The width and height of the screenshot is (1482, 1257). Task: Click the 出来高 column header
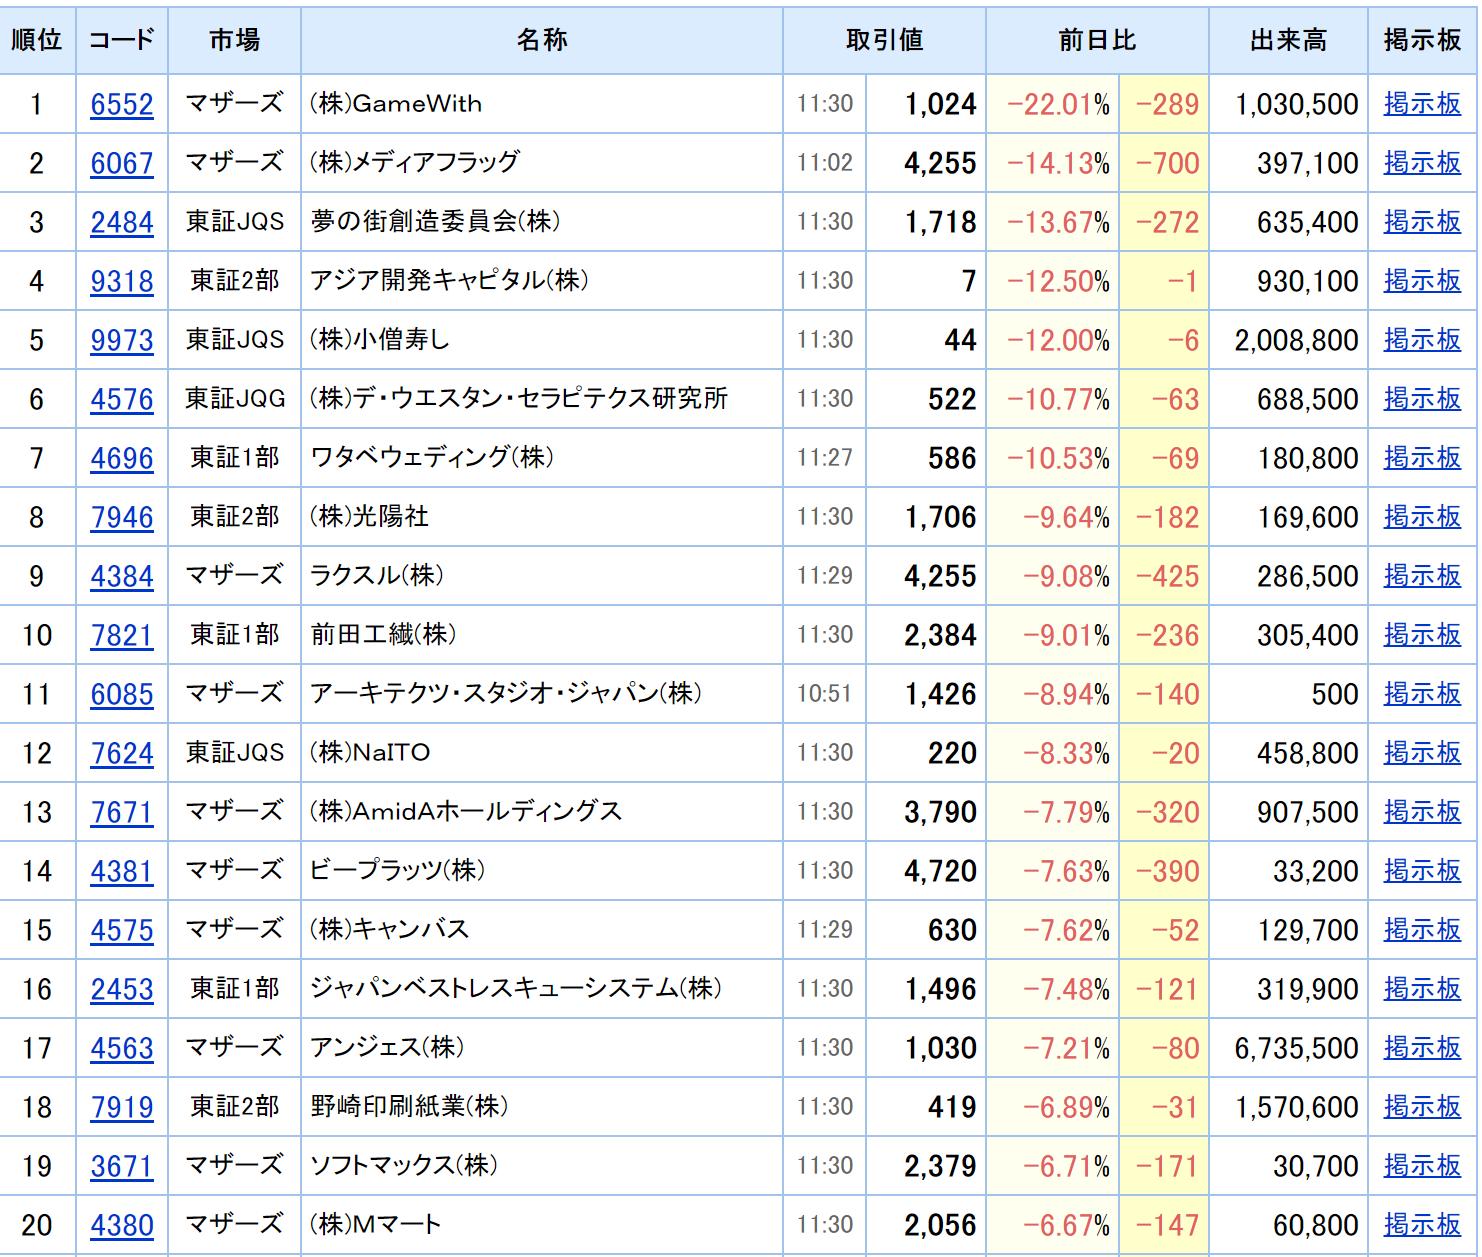point(1289,40)
